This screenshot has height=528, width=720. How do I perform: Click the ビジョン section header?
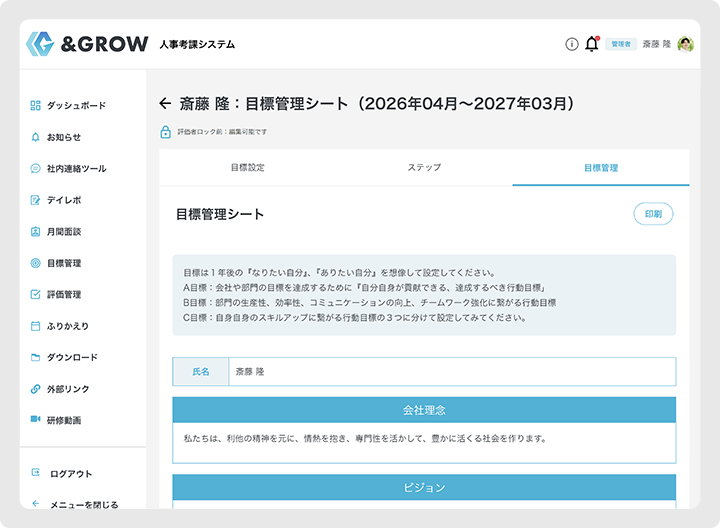pyautogui.click(x=424, y=487)
